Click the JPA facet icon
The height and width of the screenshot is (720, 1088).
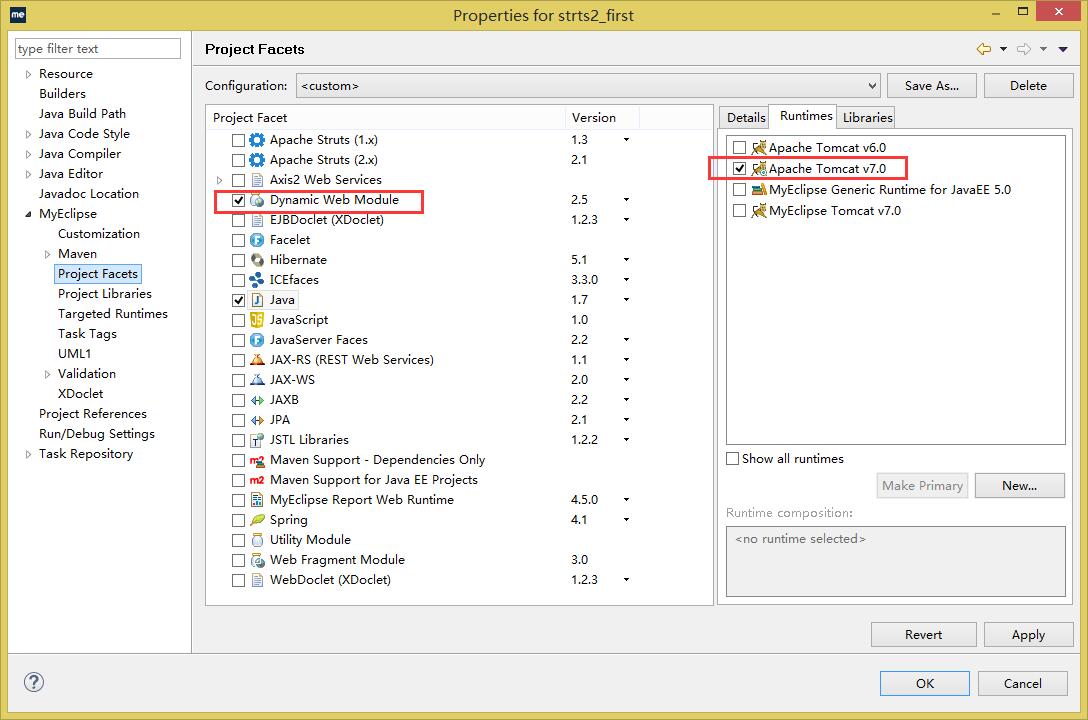pyautogui.click(x=257, y=420)
